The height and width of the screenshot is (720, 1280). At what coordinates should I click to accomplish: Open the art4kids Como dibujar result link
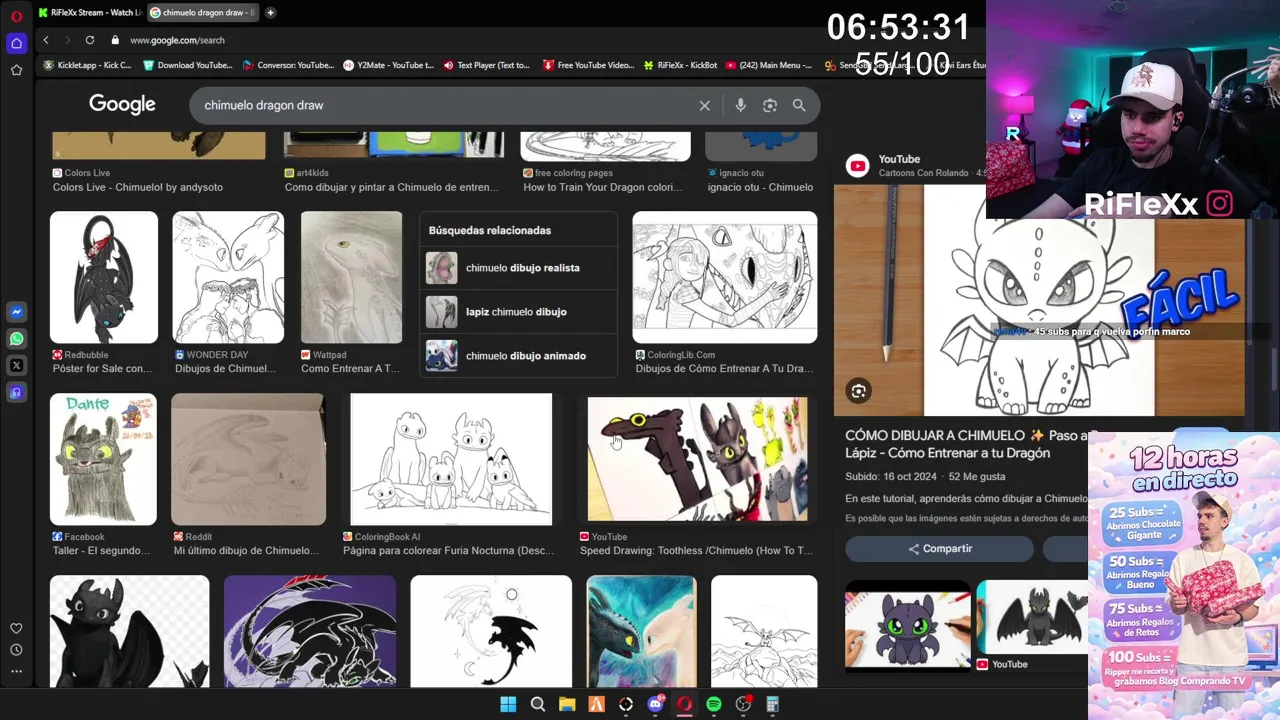[x=391, y=187]
